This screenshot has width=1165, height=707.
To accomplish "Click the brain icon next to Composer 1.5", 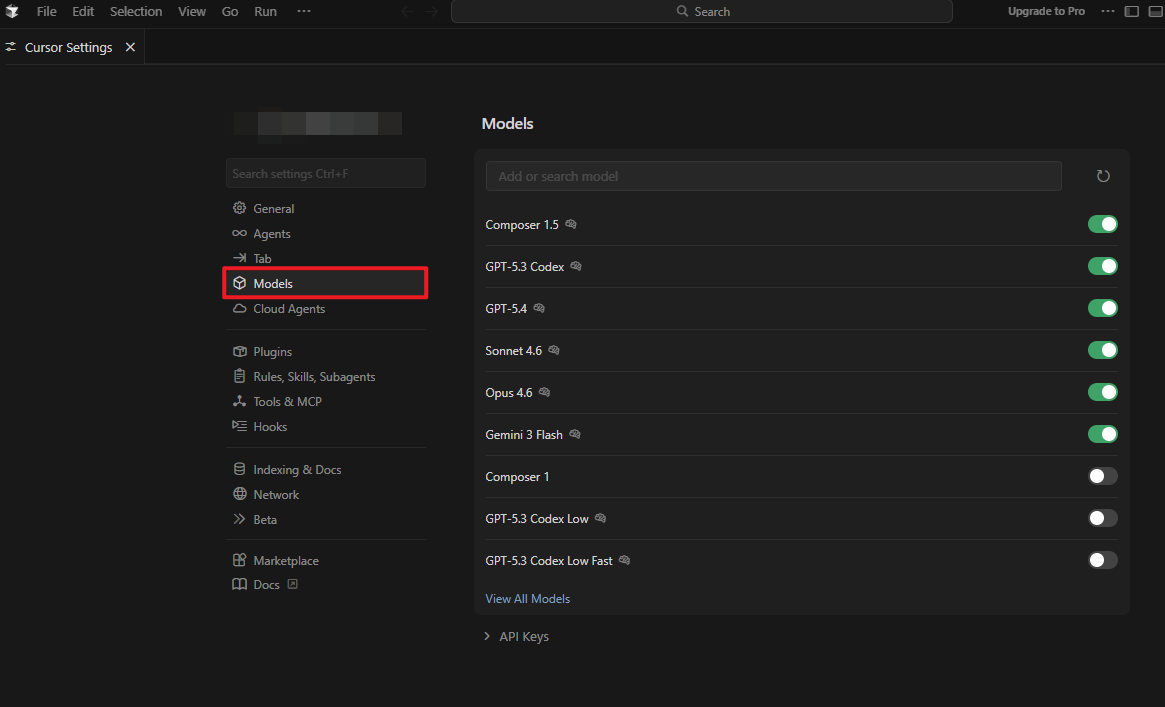I will pyautogui.click(x=571, y=224).
